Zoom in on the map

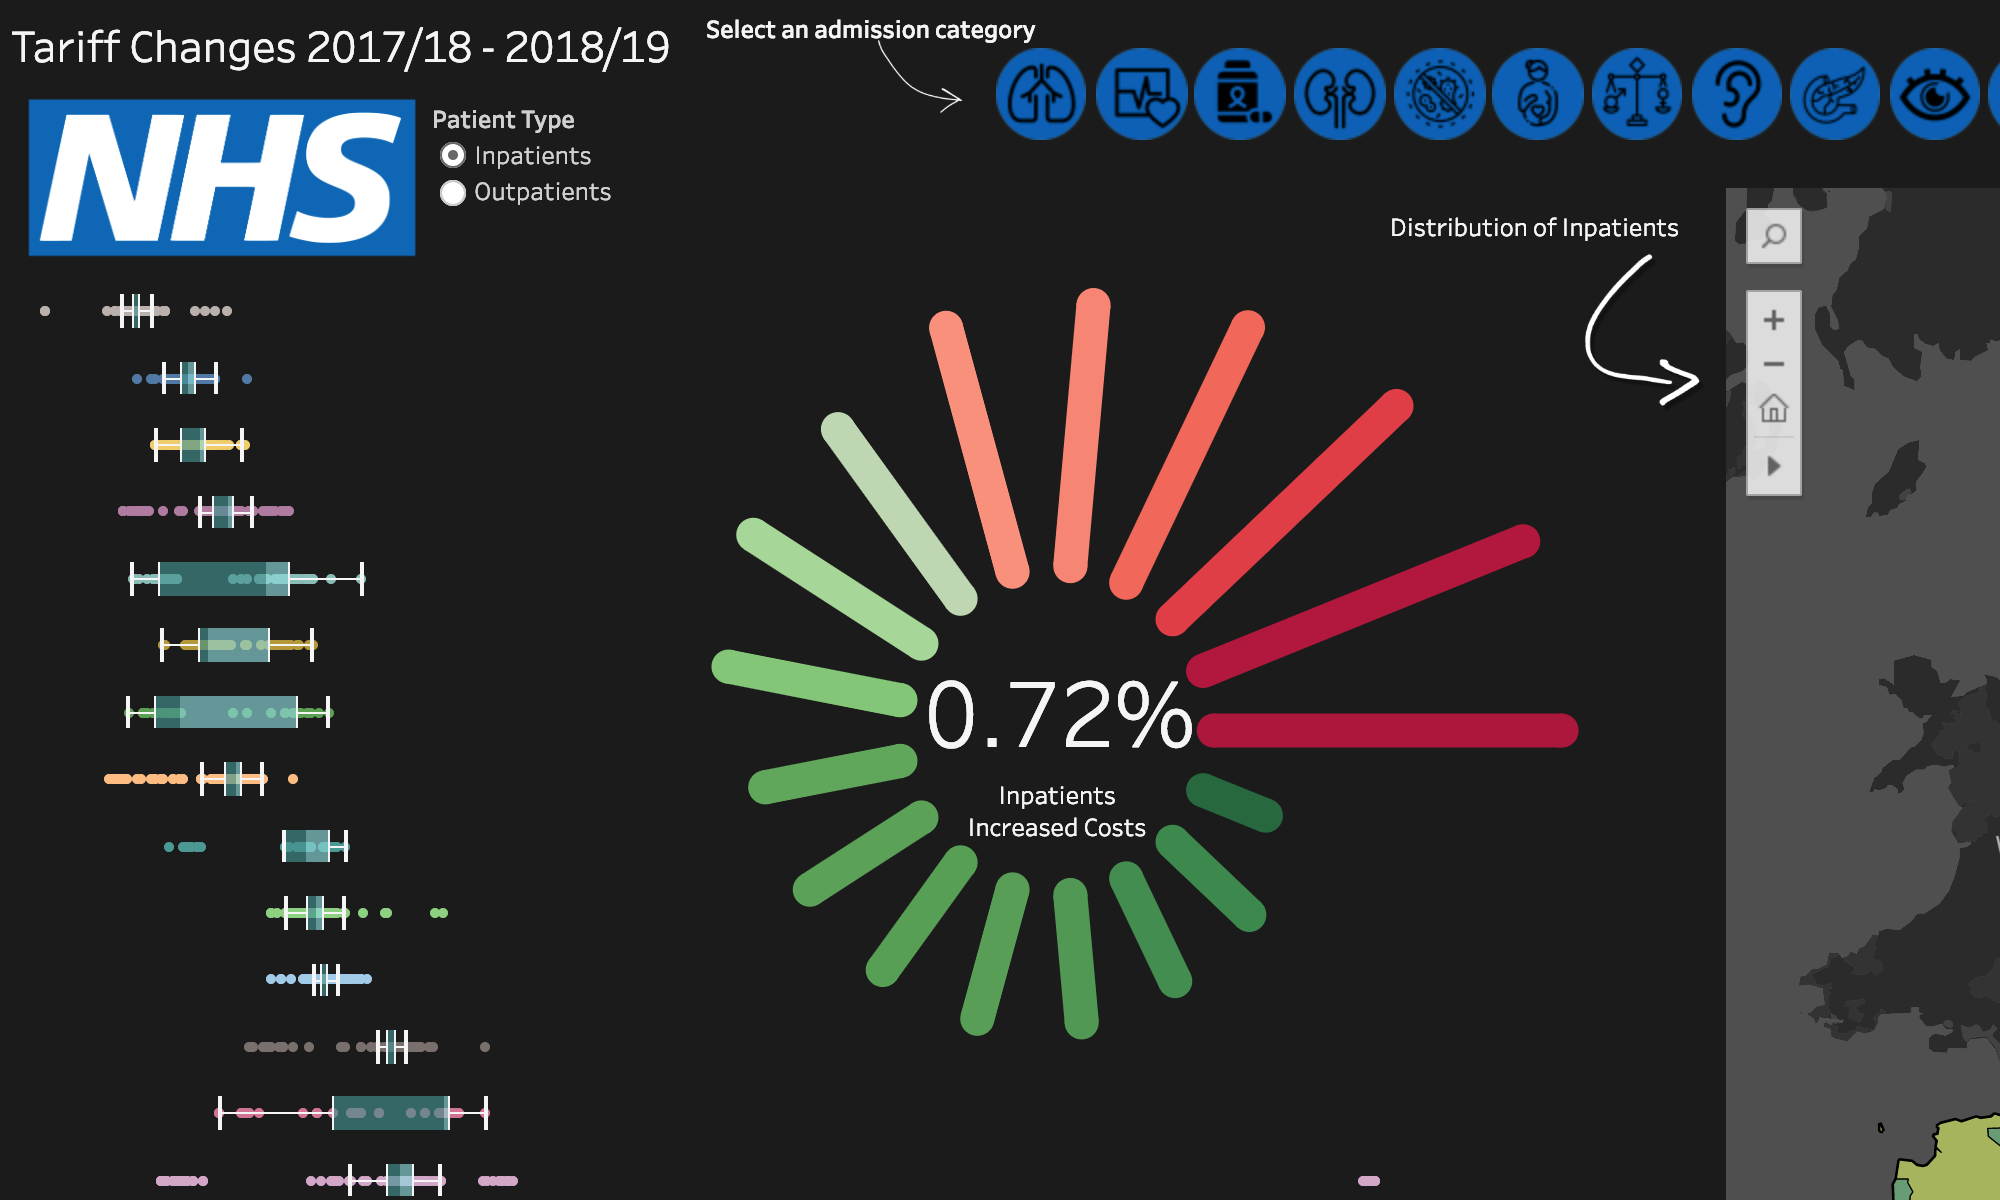click(1774, 320)
